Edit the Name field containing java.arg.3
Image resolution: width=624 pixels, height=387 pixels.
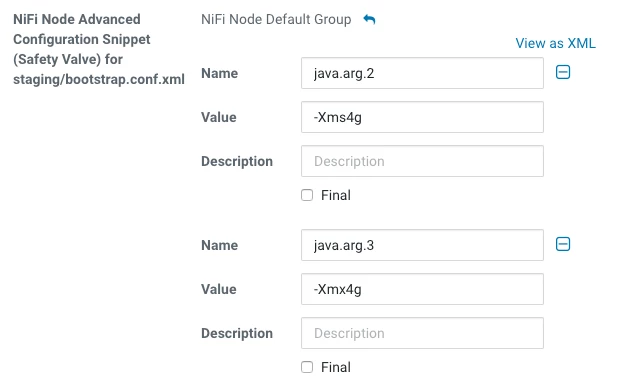pos(422,245)
